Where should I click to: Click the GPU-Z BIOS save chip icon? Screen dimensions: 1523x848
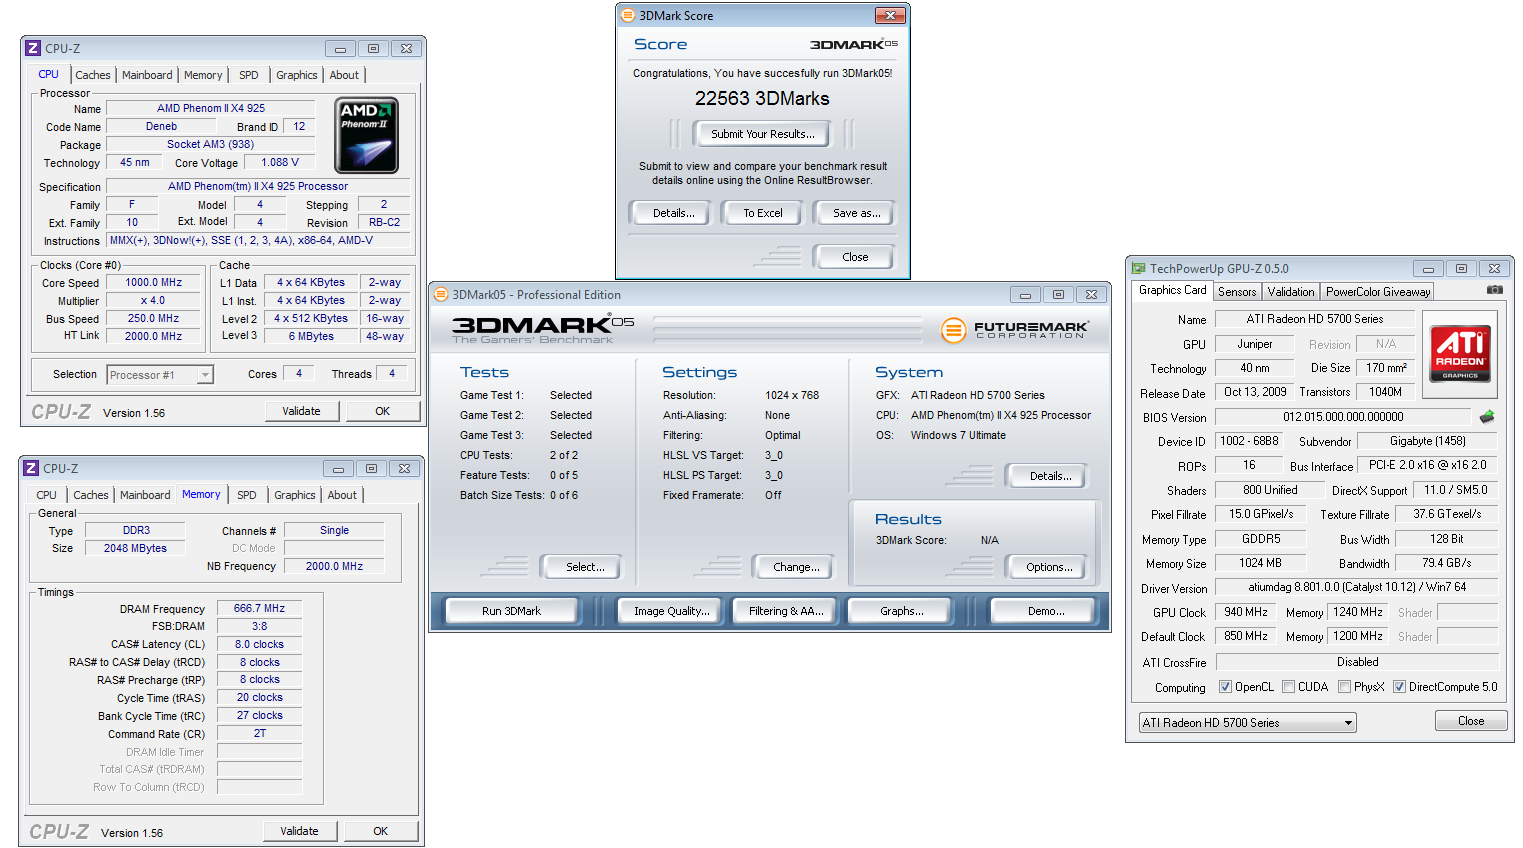tap(1487, 416)
